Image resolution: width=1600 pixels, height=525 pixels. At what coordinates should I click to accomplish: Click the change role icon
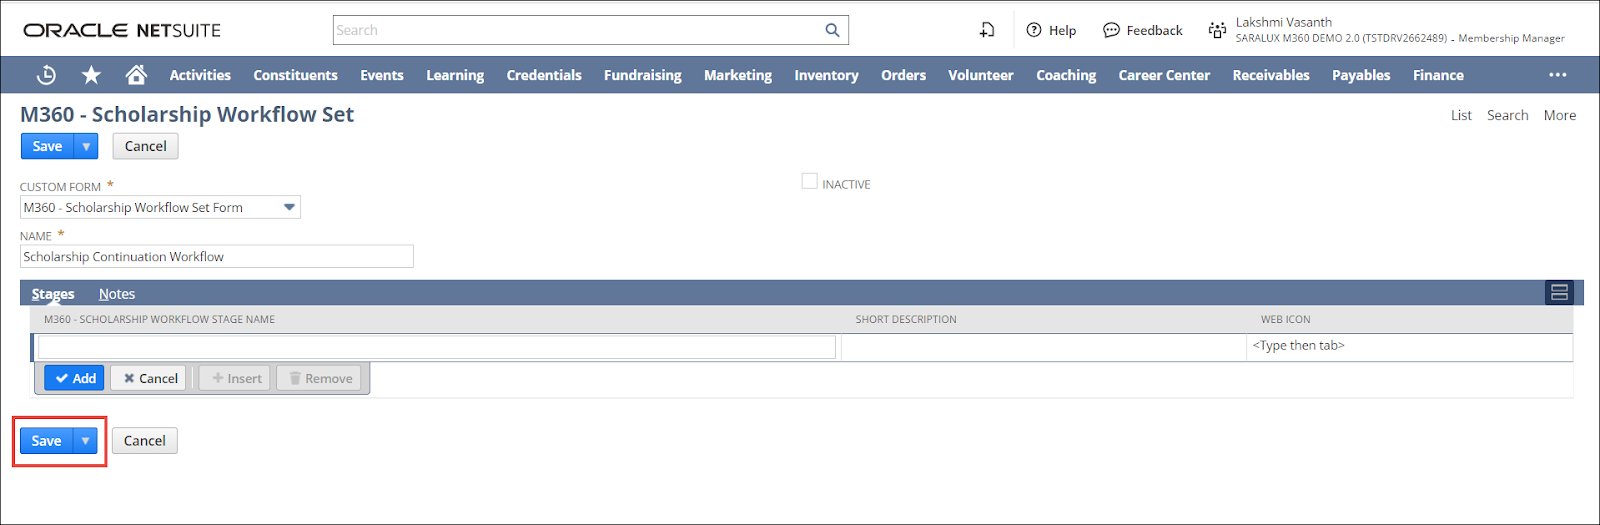point(1217,30)
